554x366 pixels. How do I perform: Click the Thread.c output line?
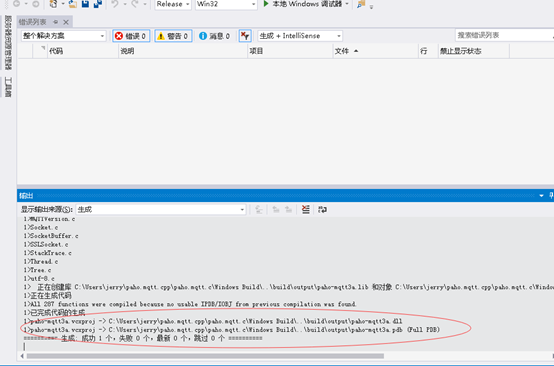pyautogui.click(x=41, y=261)
